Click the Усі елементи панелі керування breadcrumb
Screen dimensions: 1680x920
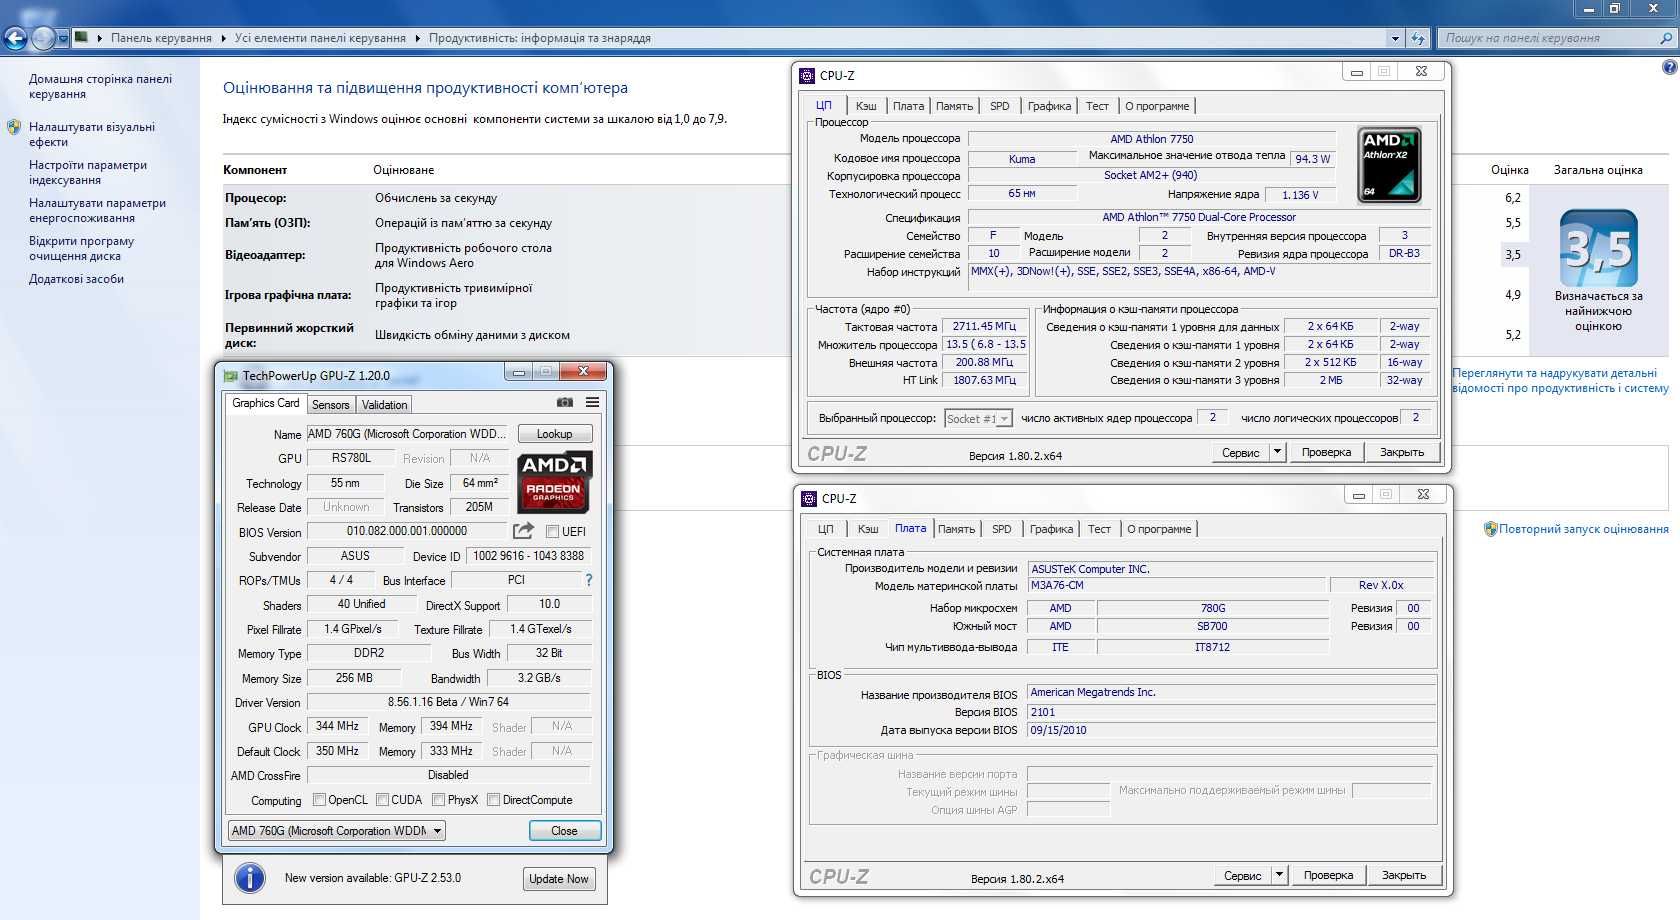320,38
